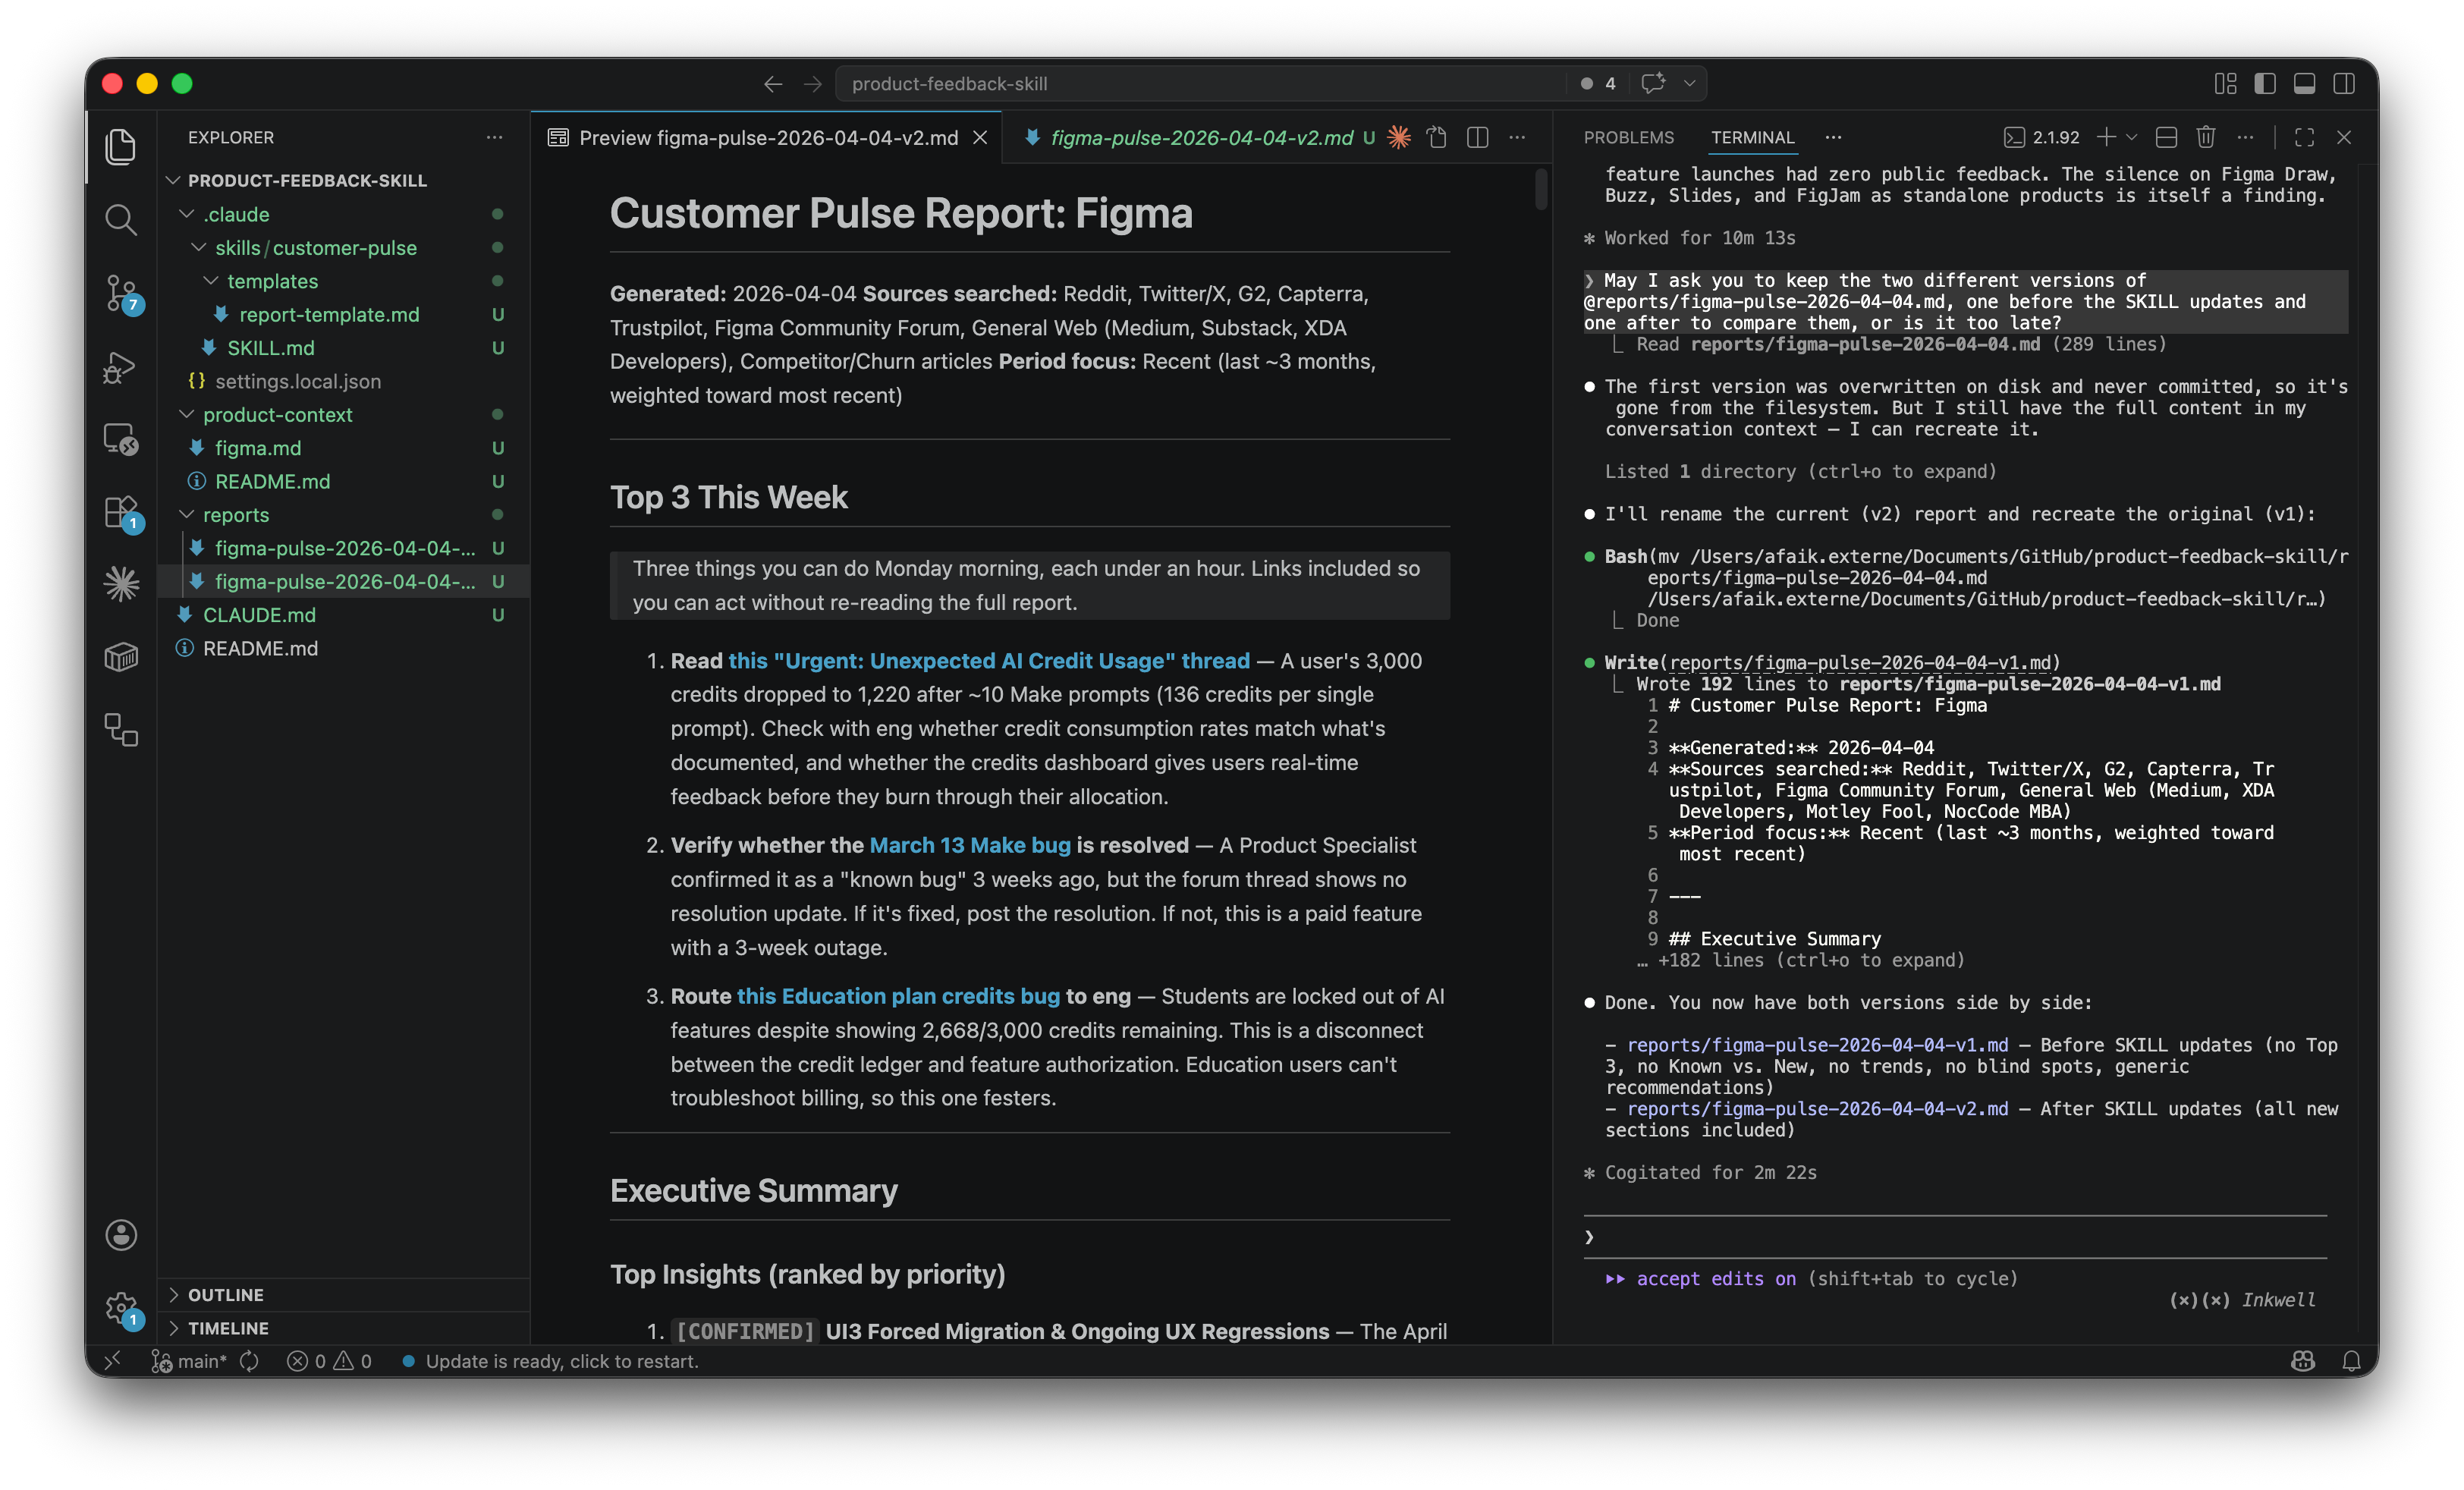Toggle secondary side bar button
The image size is (2464, 1490).
click(2343, 84)
